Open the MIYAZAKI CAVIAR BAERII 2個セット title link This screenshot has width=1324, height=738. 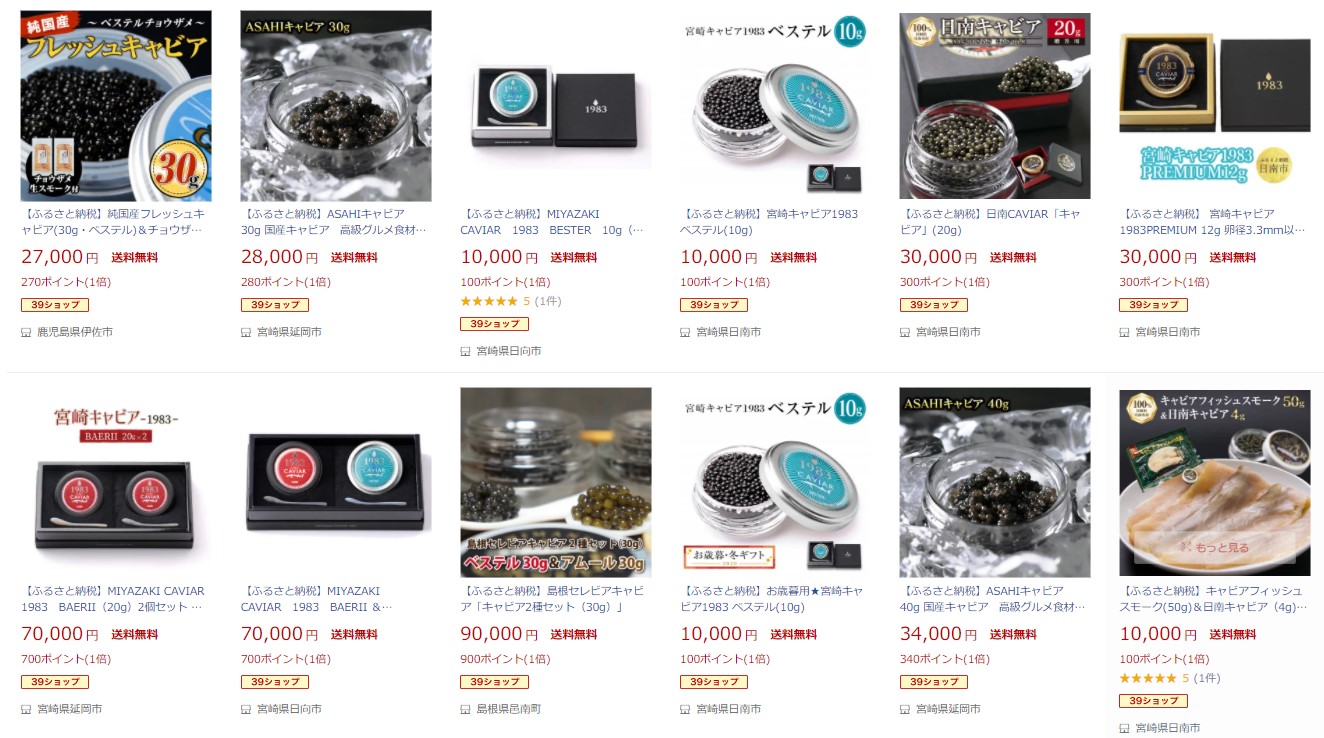[113, 599]
